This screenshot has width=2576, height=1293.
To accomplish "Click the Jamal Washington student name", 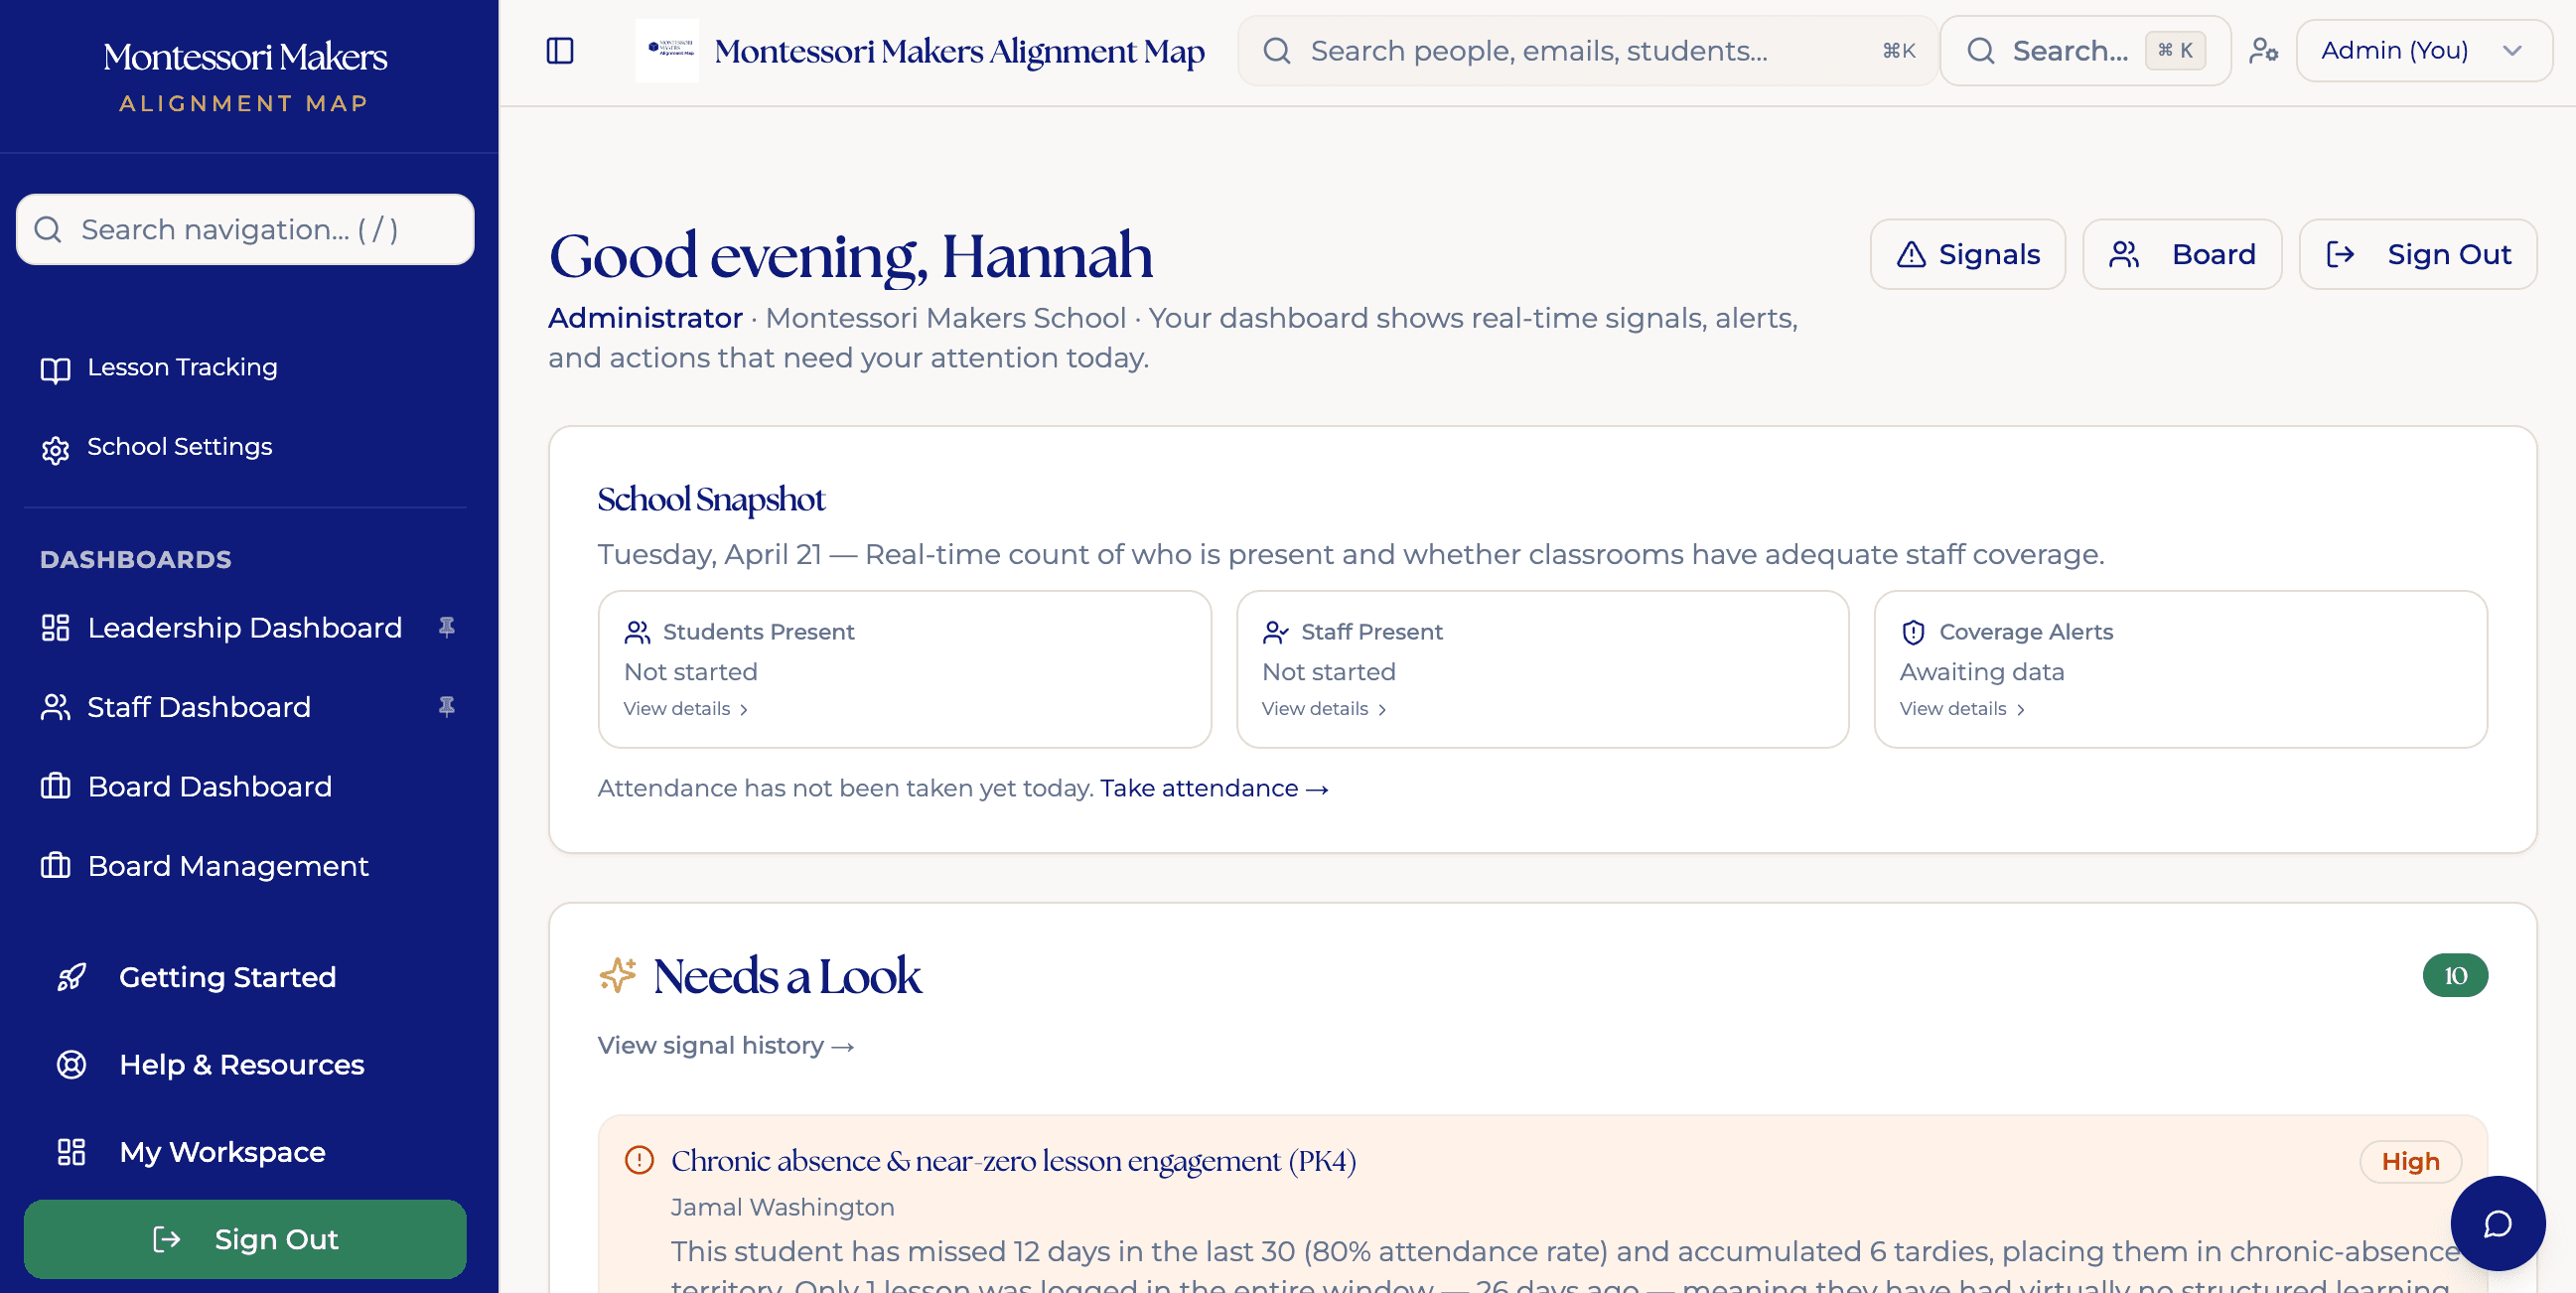I will pos(782,1207).
